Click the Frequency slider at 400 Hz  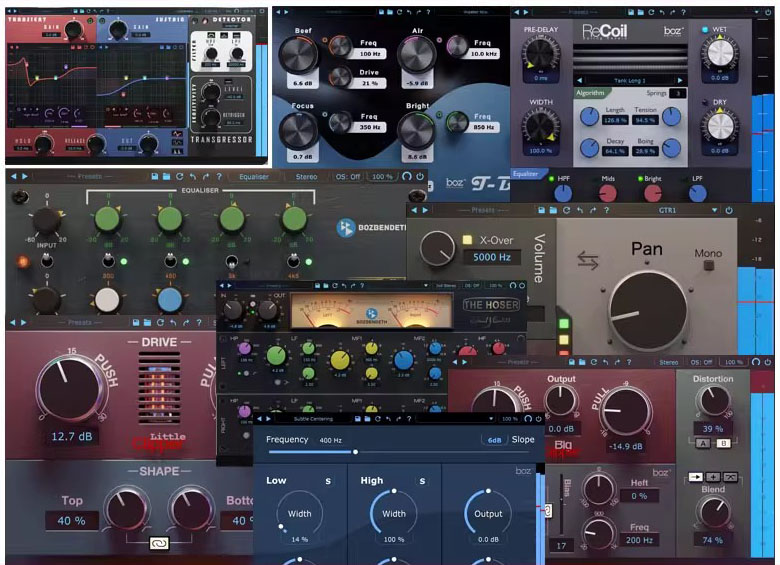(355, 452)
